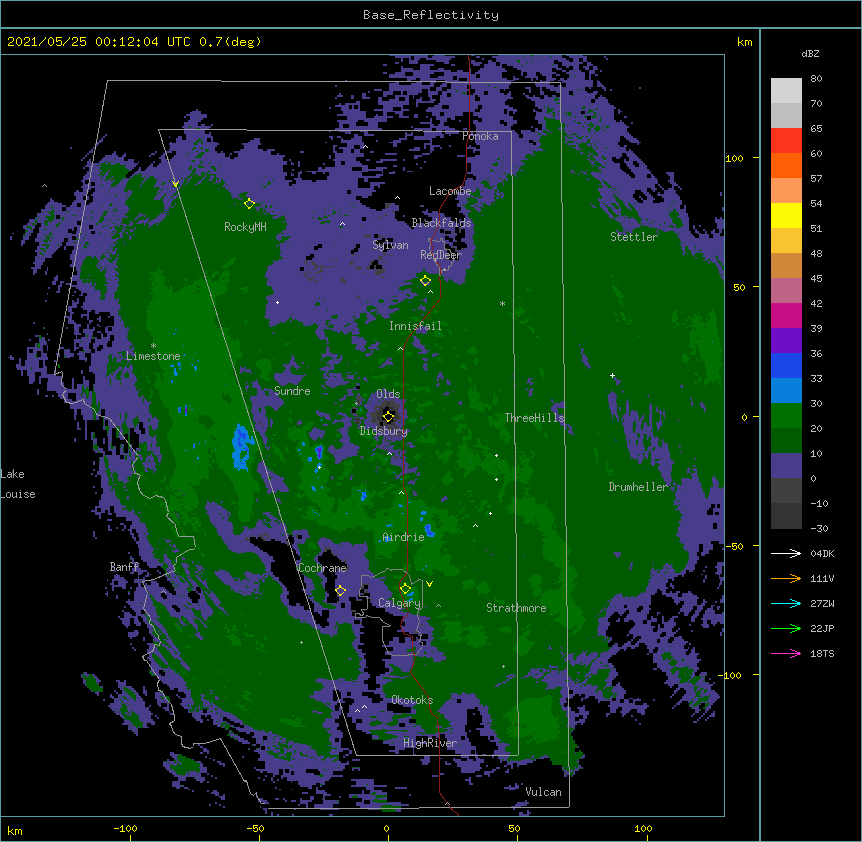Click the Strathmore city label

pos(516,608)
